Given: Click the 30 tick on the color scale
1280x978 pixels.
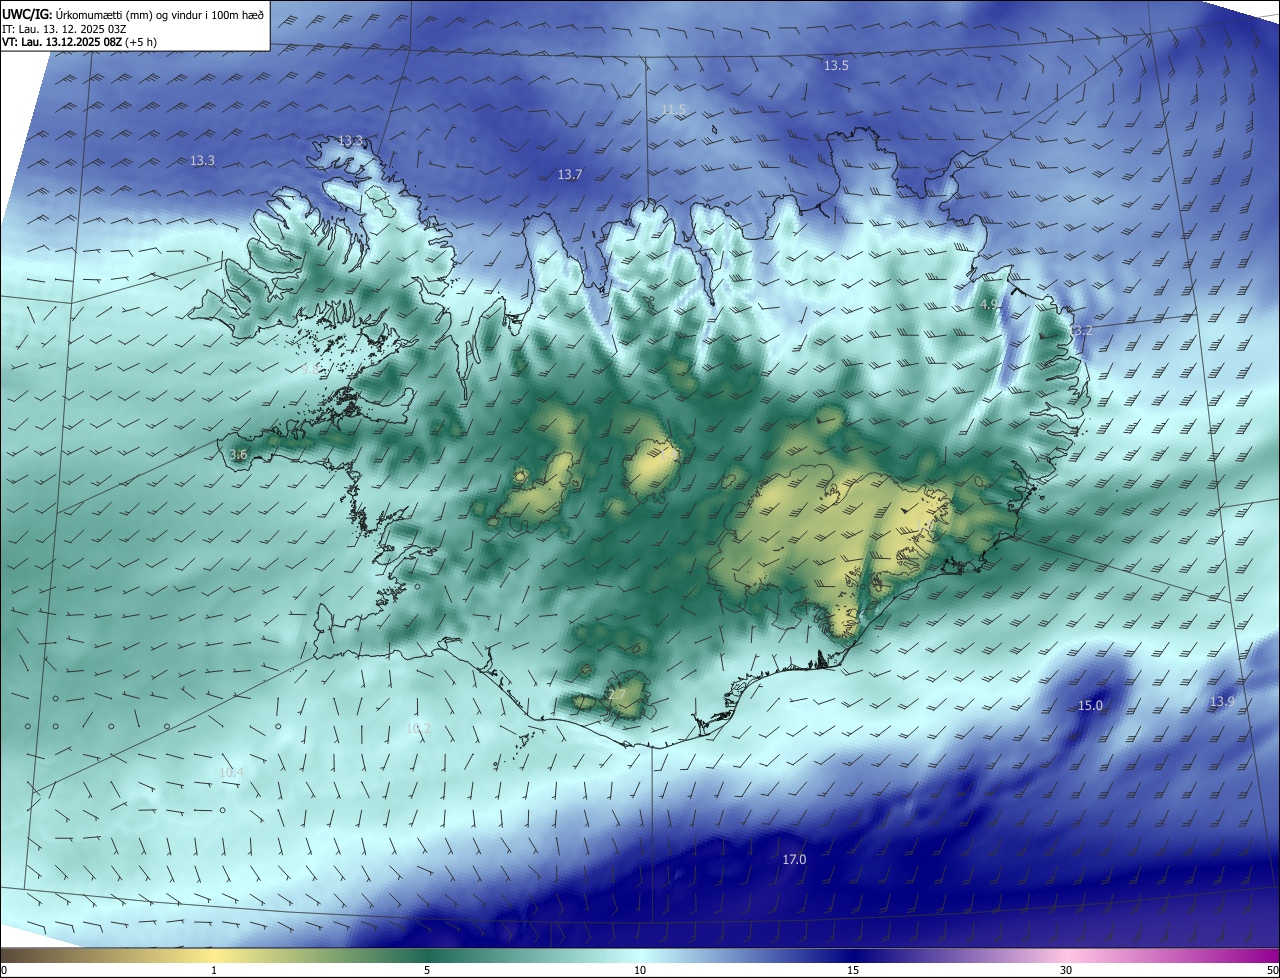Looking at the screenshot, I should (1066, 971).
